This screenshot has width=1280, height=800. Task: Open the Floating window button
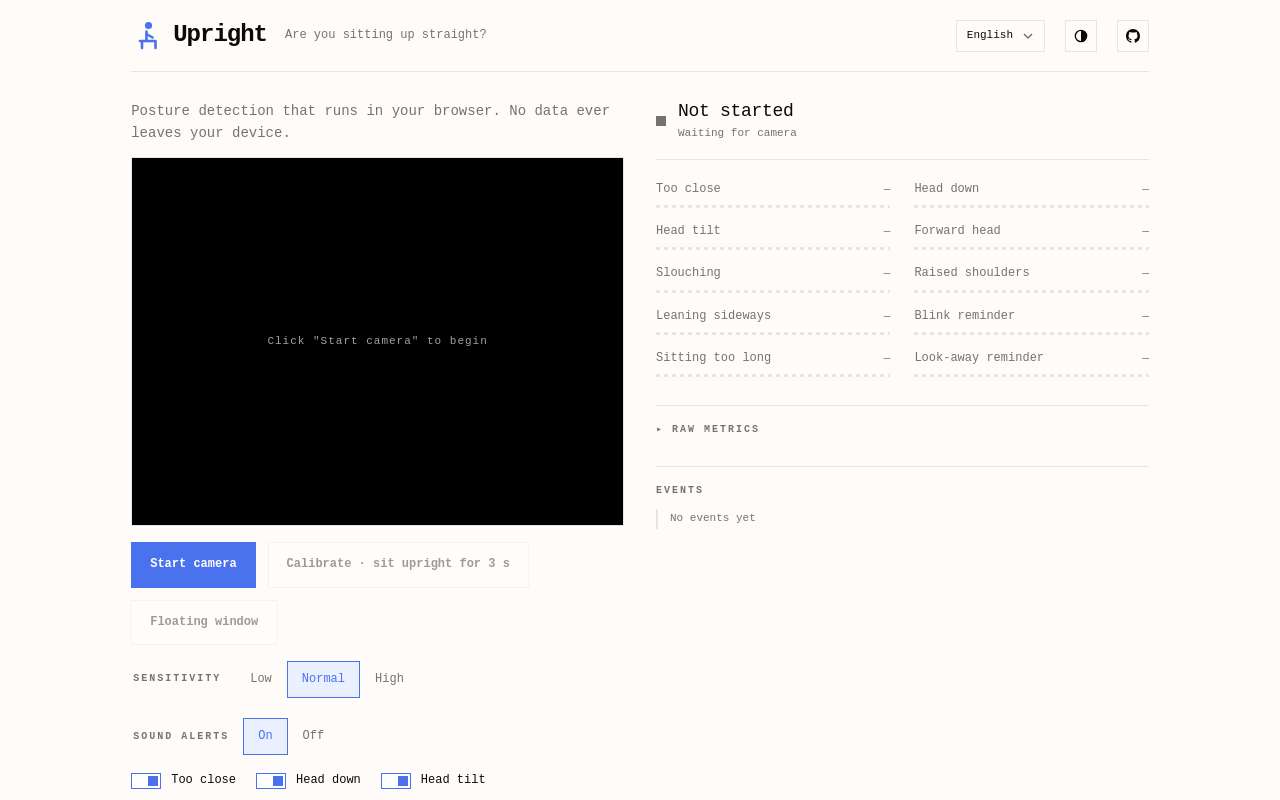(204, 622)
